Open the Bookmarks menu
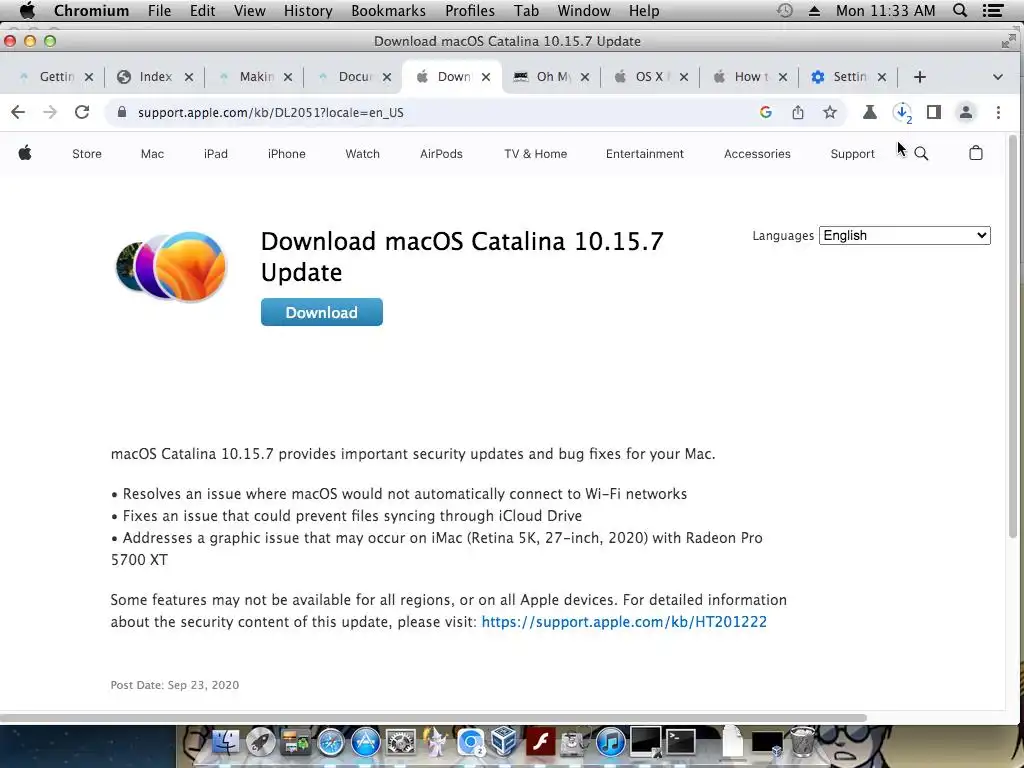Image resolution: width=1024 pixels, height=768 pixels. pos(389,10)
